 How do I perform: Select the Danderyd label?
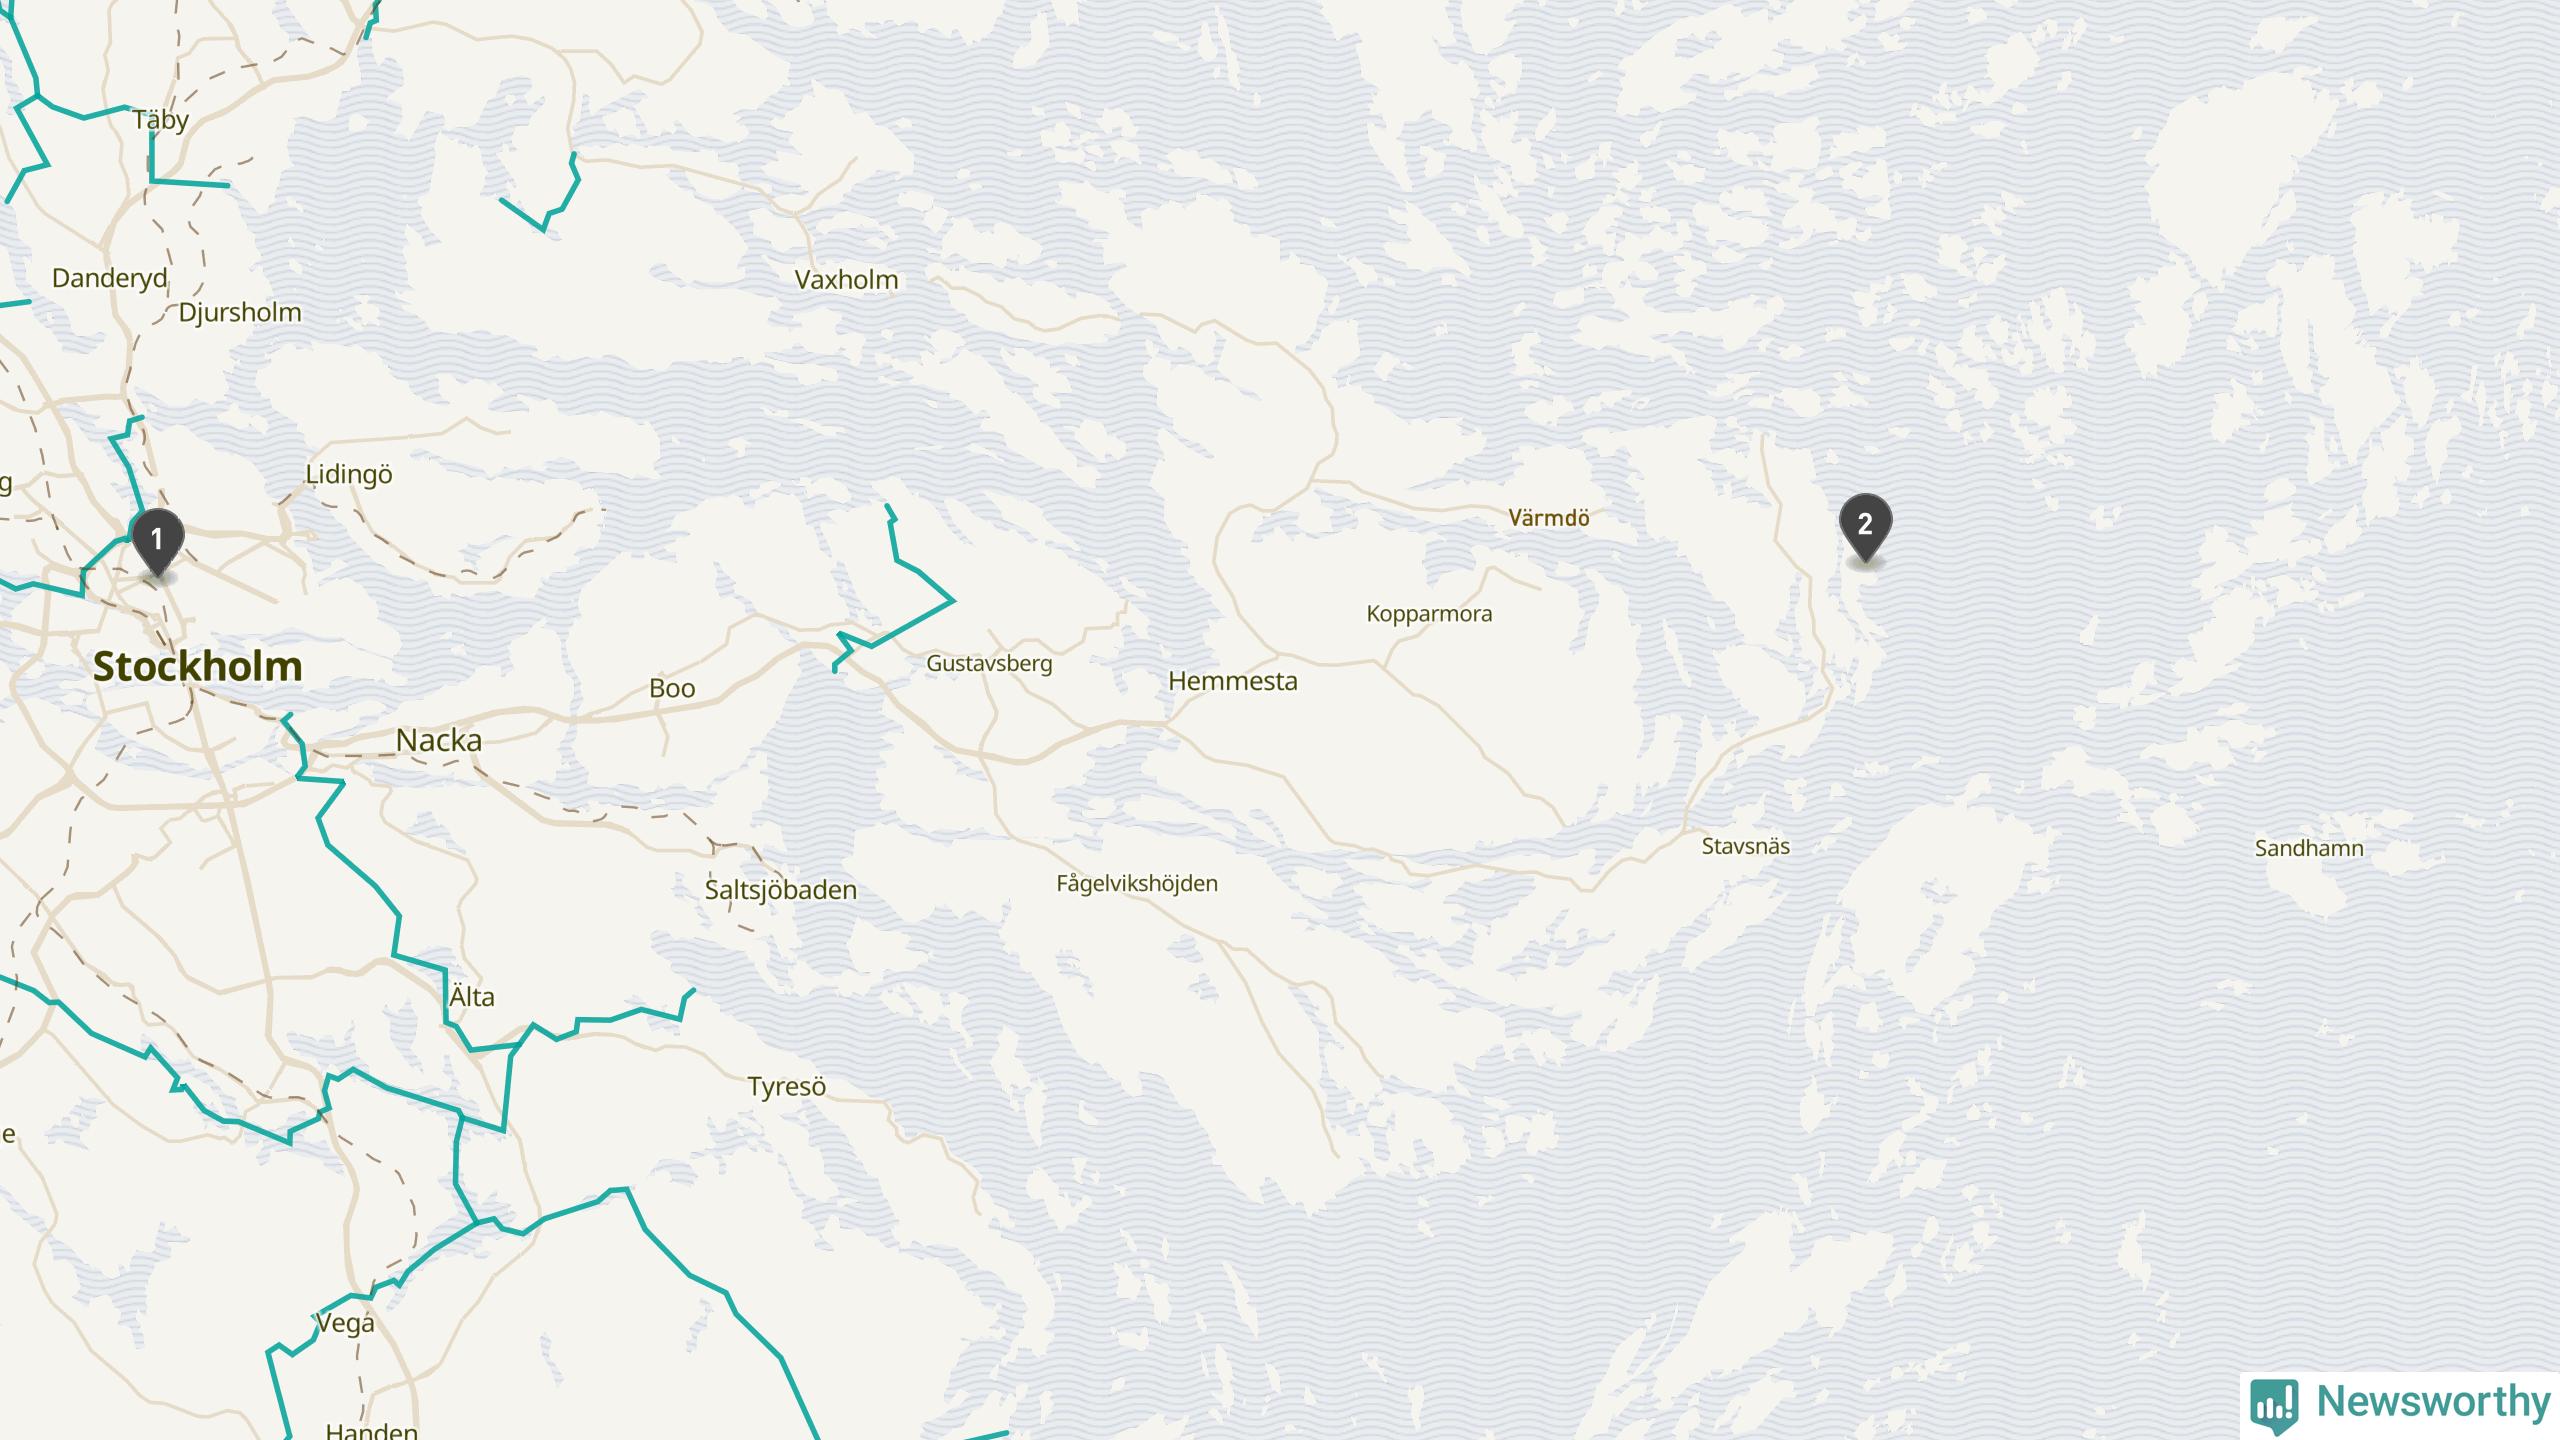point(110,278)
